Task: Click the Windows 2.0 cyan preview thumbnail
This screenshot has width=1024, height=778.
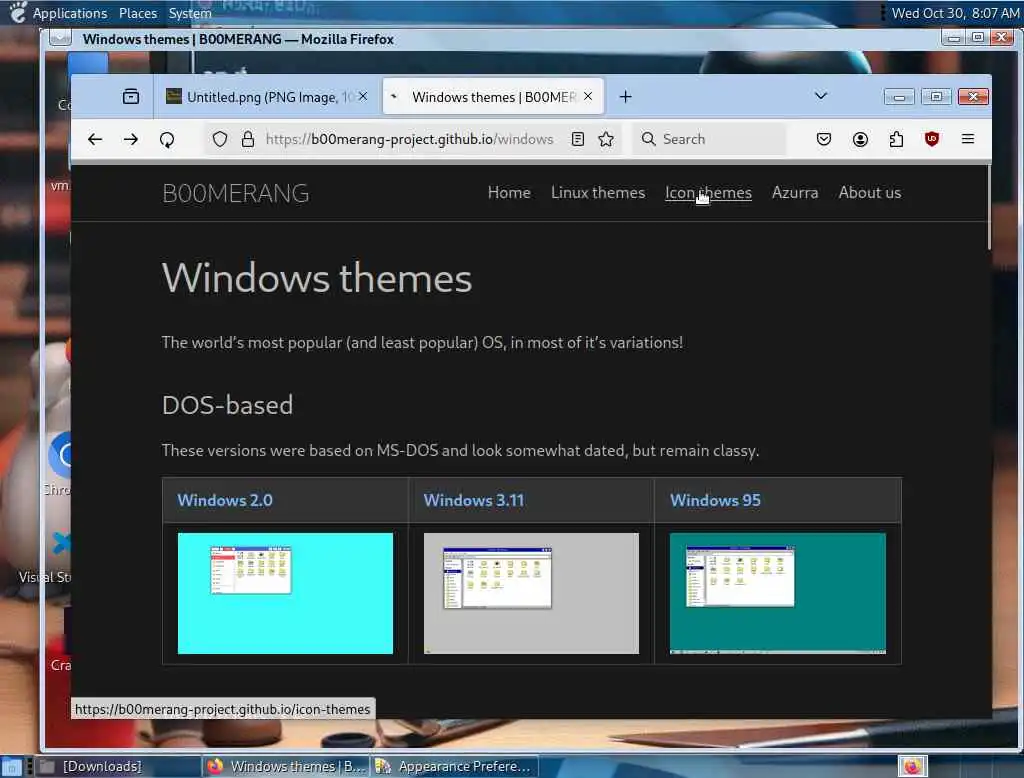Action: [285, 593]
